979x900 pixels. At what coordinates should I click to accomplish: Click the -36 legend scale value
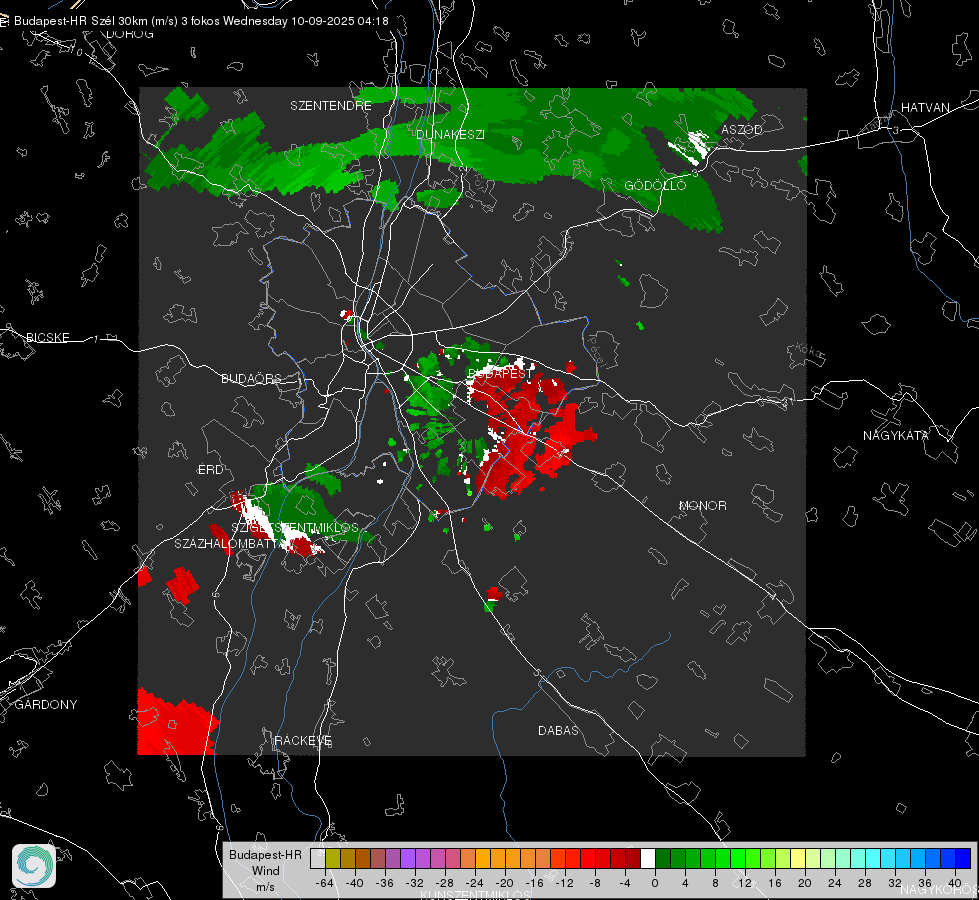[x=384, y=883]
